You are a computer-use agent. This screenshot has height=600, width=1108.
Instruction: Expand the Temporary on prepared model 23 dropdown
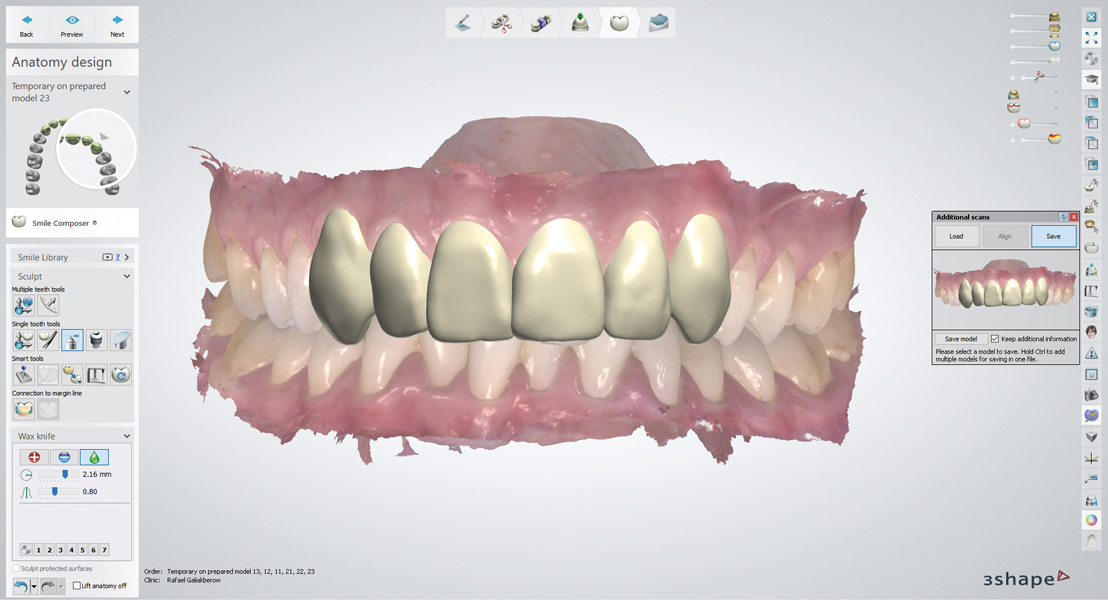(x=127, y=92)
